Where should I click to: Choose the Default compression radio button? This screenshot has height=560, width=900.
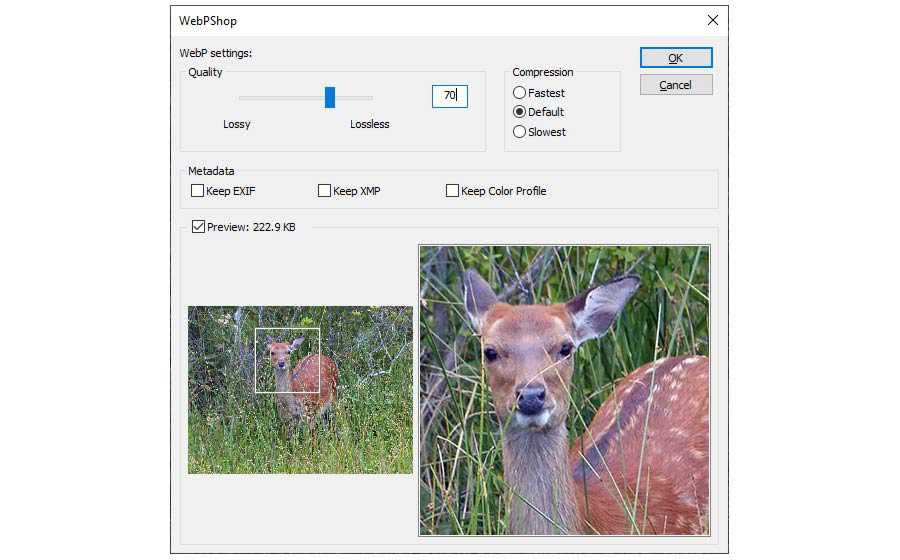[520, 112]
